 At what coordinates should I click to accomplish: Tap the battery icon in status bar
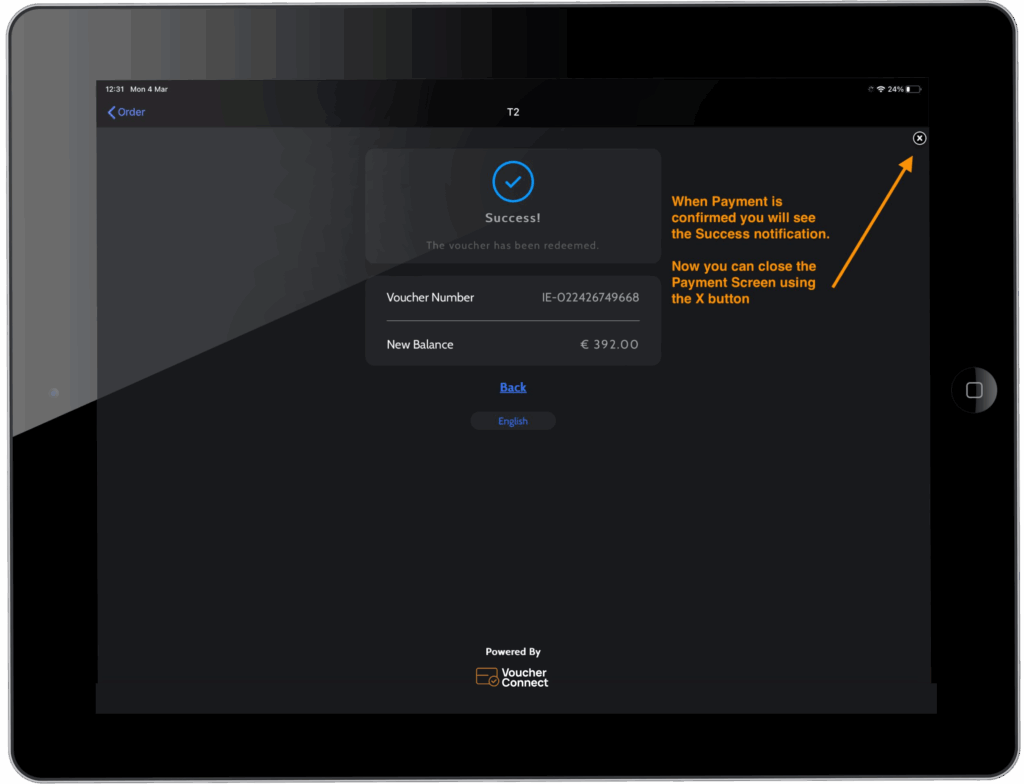[914, 89]
